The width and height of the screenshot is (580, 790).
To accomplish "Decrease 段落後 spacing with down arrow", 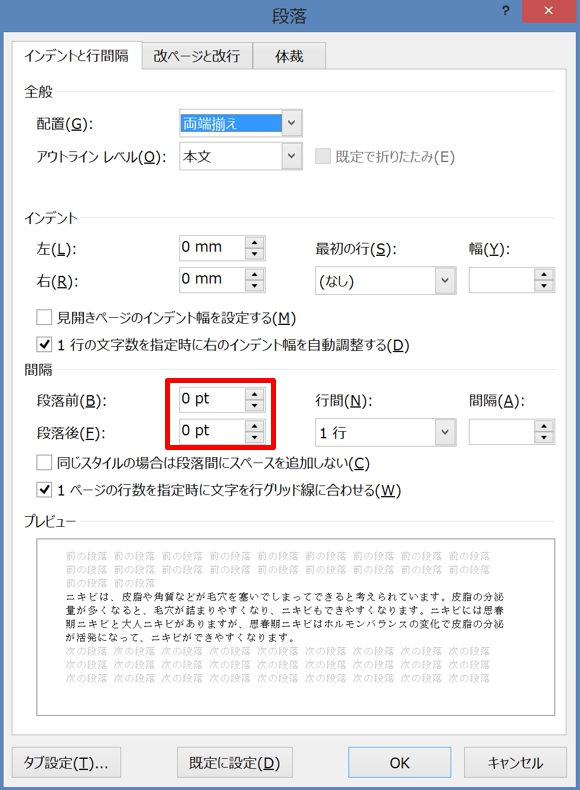I will click(254, 437).
